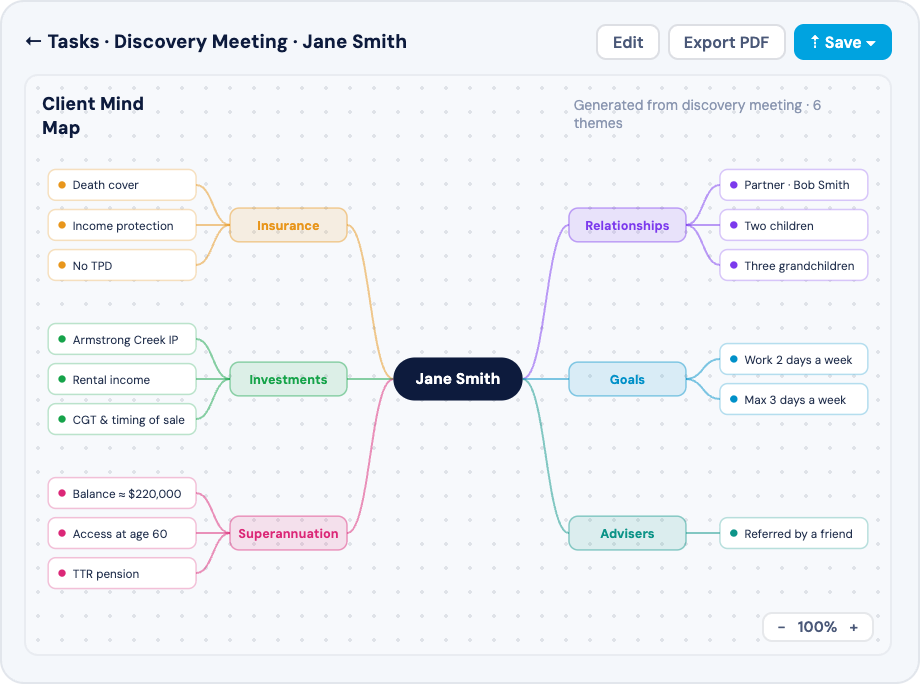Viewport: 920px width, 684px height.
Task: Select the Relationships theme node
Action: click(x=627, y=225)
